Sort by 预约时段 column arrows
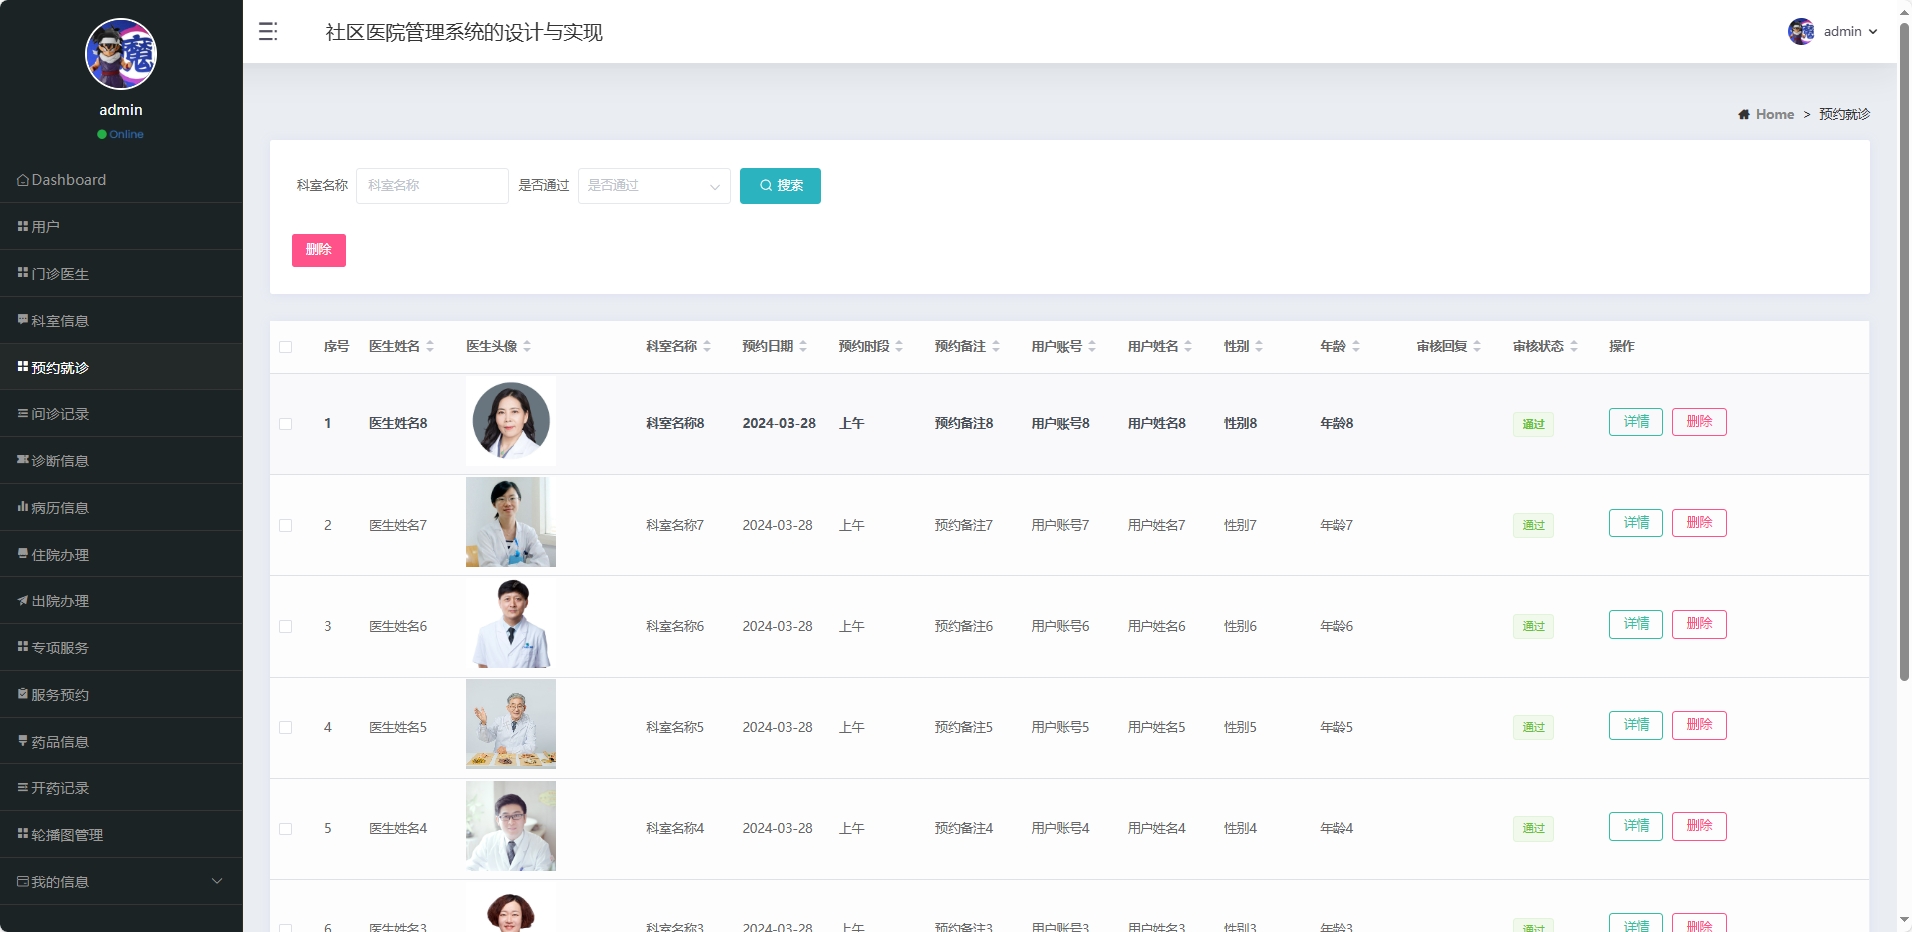This screenshot has width=1912, height=932. (899, 347)
